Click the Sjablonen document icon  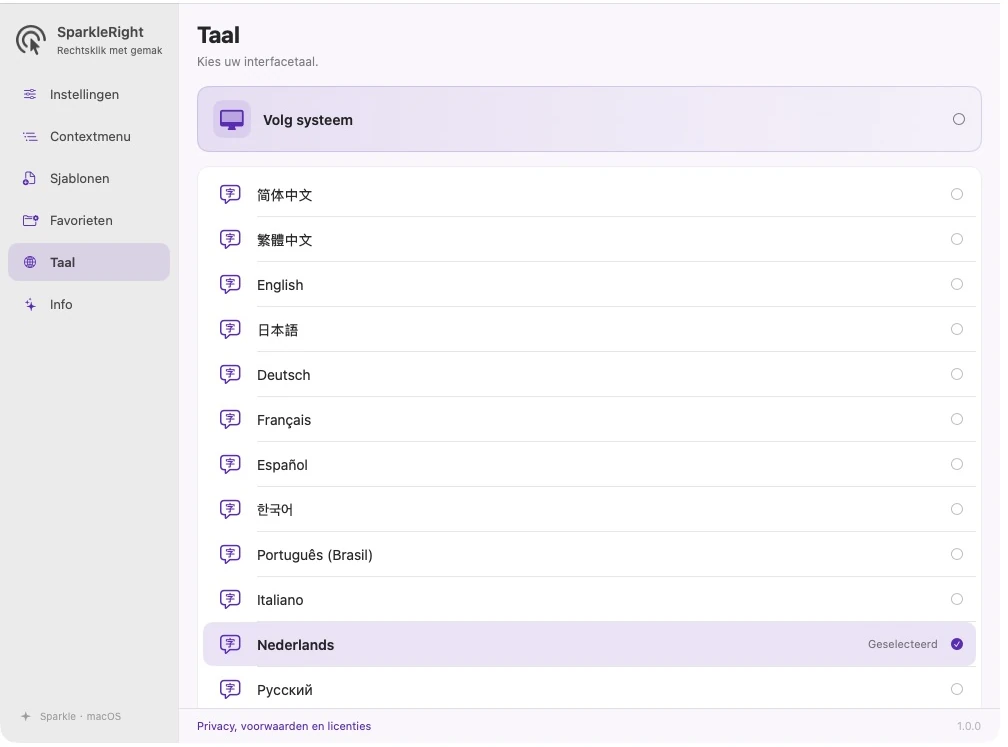[30, 178]
